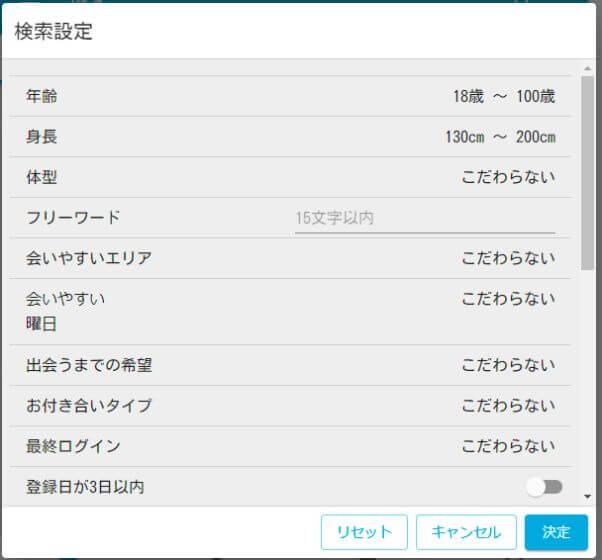
Task: Confirm settings with the 決定 button
Action: (556, 532)
